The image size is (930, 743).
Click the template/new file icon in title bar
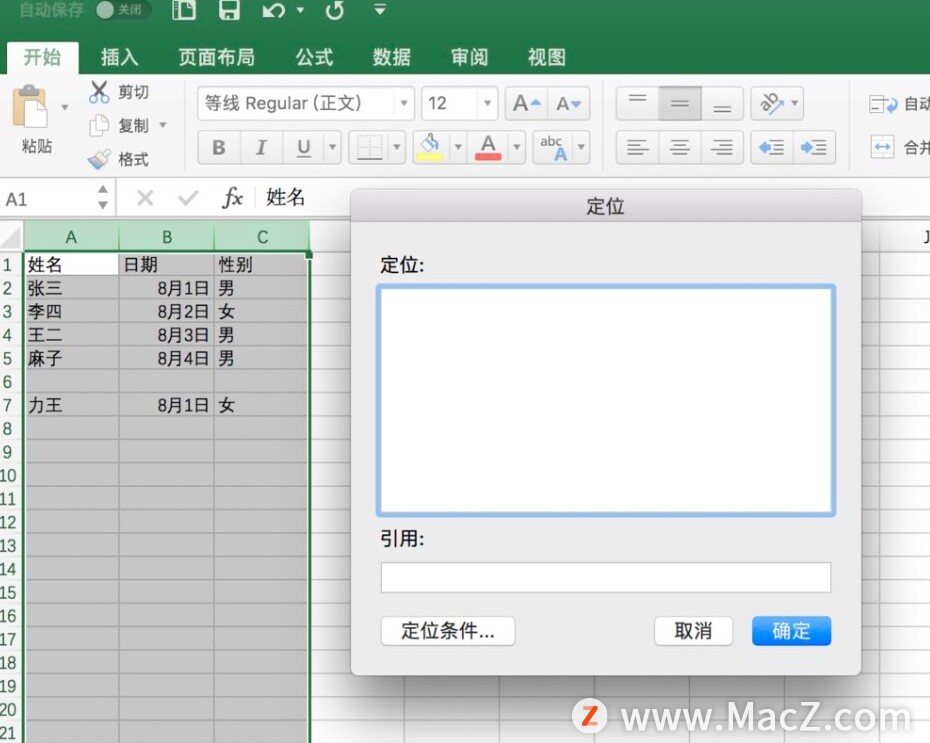[184, 9]
